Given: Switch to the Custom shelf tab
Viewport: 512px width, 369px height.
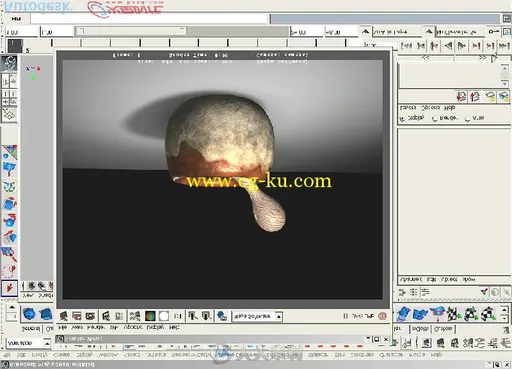Looking at the screenshot, I should pyautogui.click(x=443, y=329).
